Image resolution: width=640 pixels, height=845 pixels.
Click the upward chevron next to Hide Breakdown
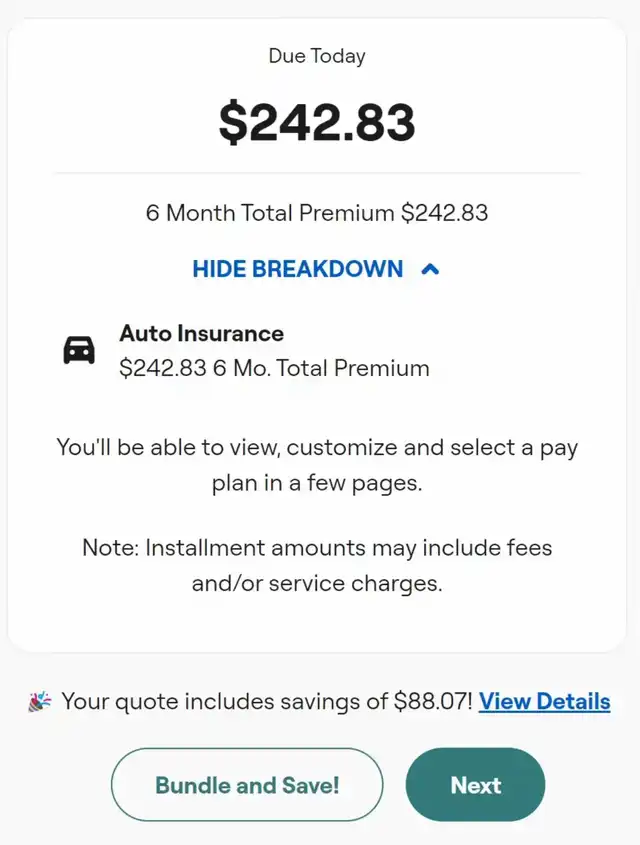pos(430,269)
